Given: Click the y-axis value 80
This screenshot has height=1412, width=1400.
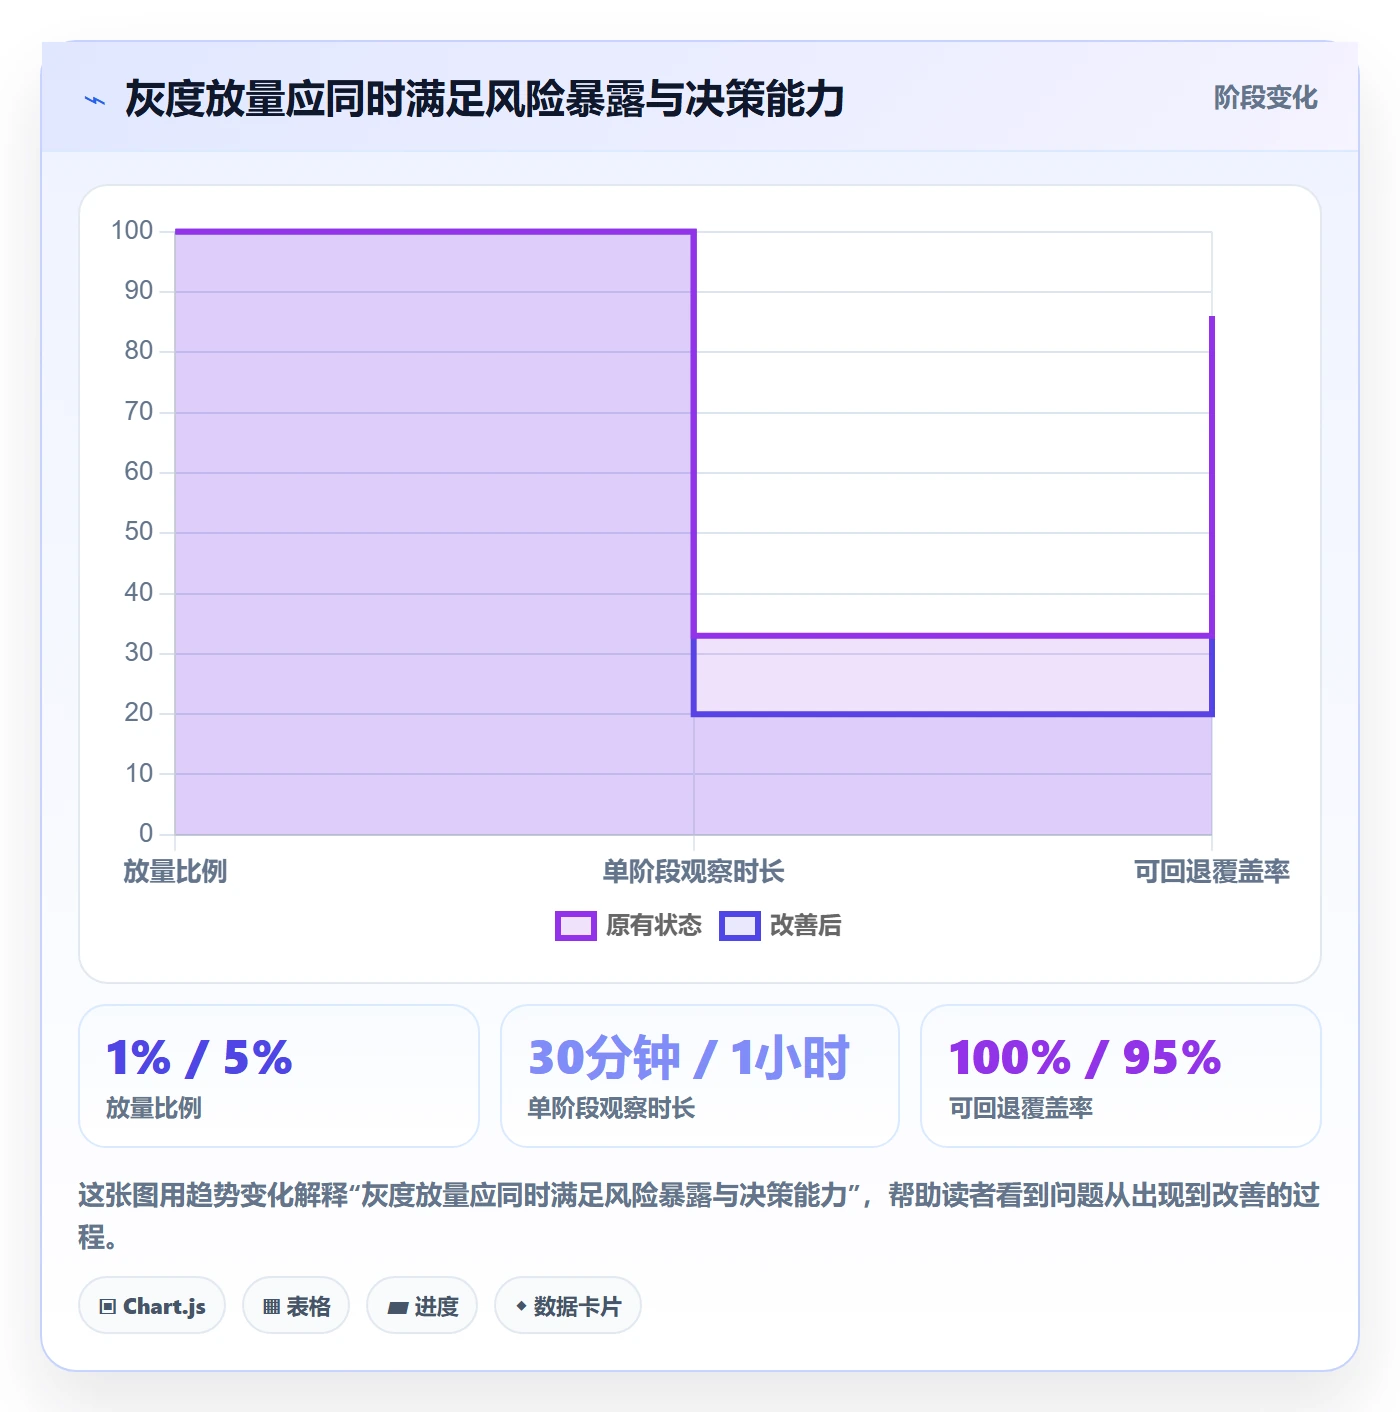Looking at the screenshot, I should pyautogui.click(x=139, y=351).
